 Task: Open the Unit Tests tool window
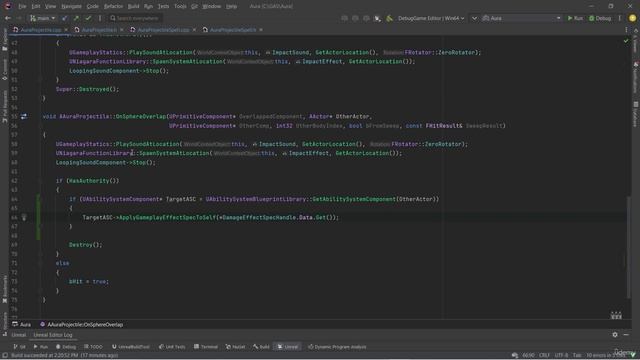click(x=172, y=347)
